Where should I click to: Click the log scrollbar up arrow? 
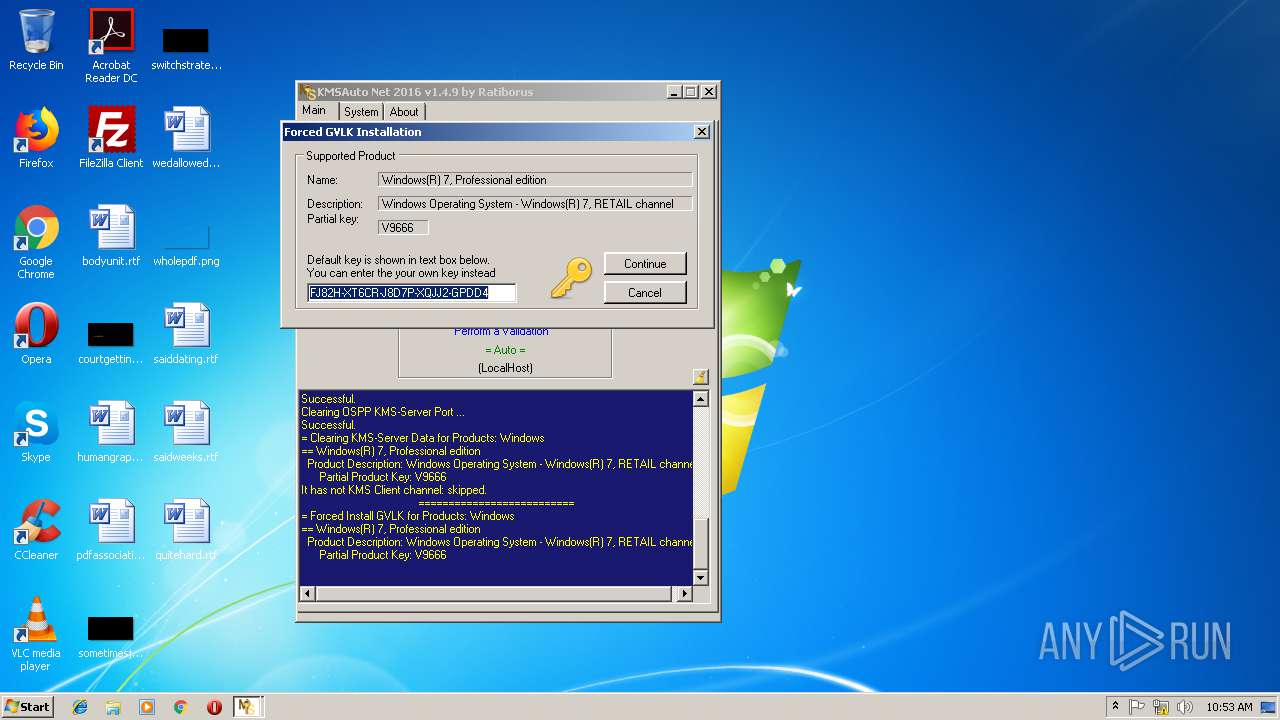pyautogui.click(x=701, y=399)
